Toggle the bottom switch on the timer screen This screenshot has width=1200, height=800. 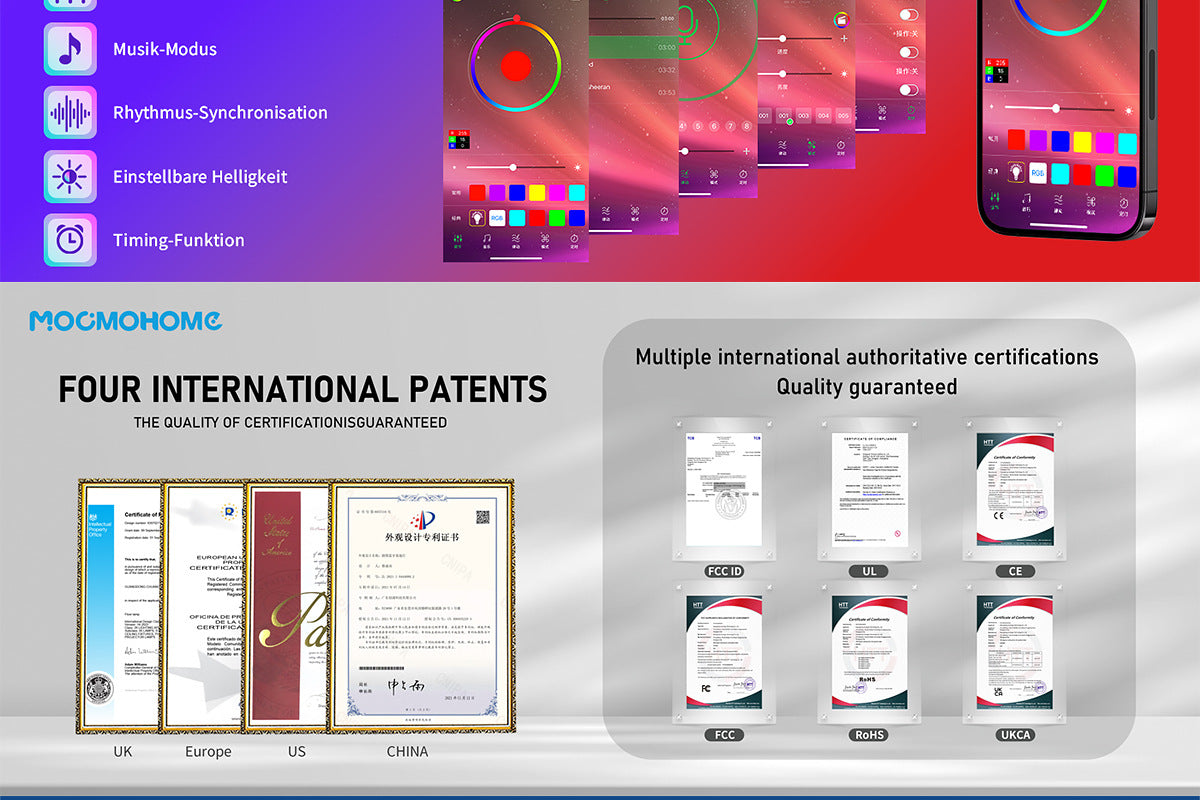click(909, 90)
